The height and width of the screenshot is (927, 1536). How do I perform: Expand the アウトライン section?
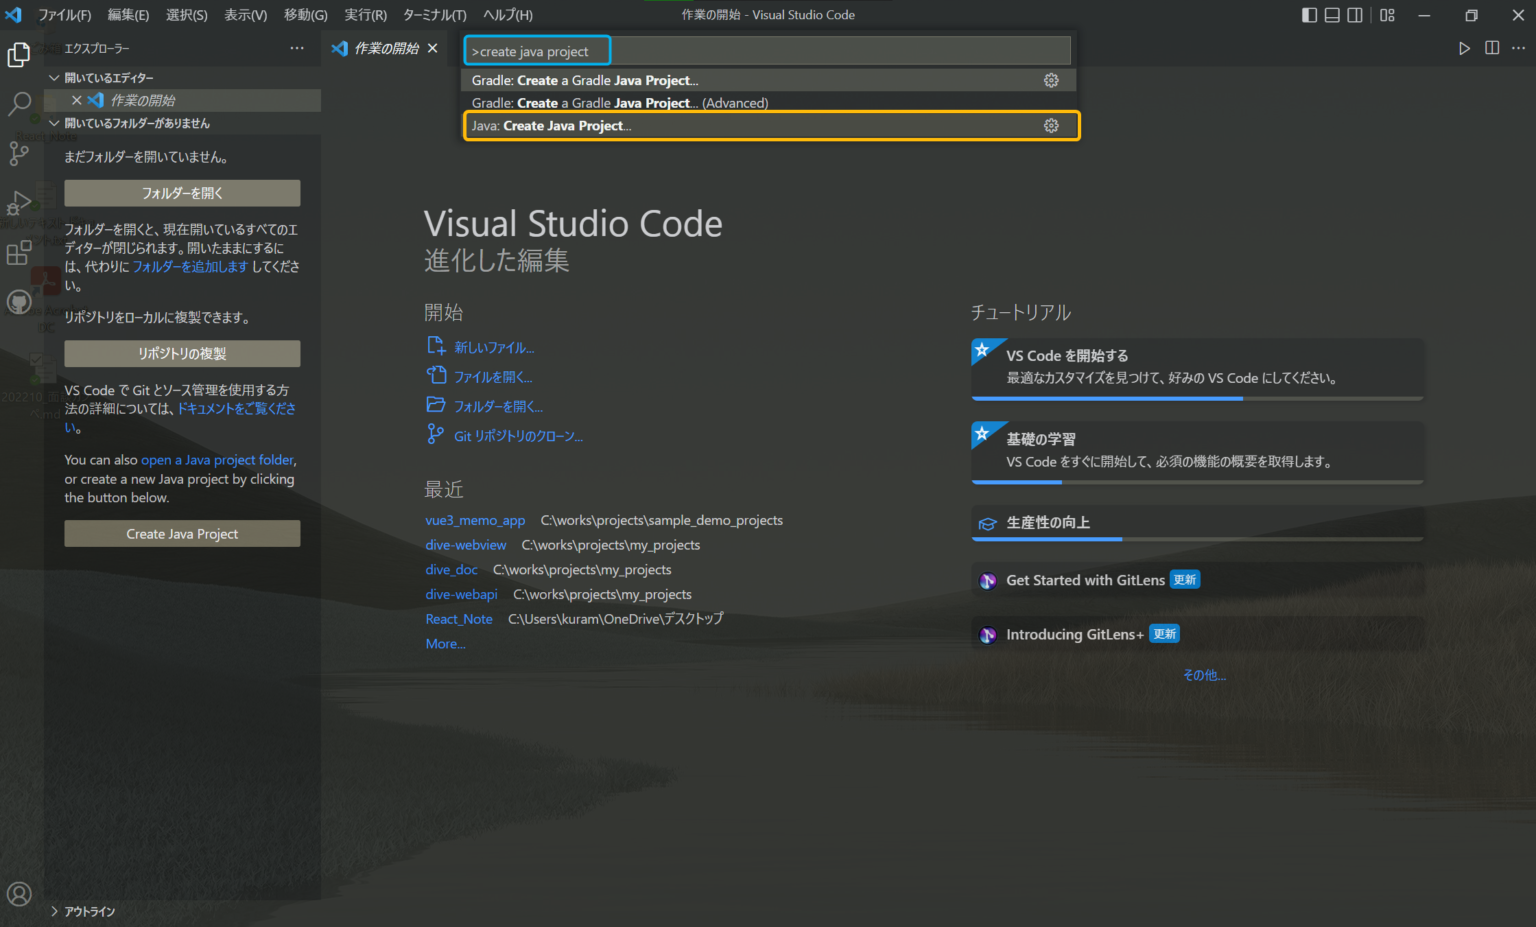tap(88, 911)
